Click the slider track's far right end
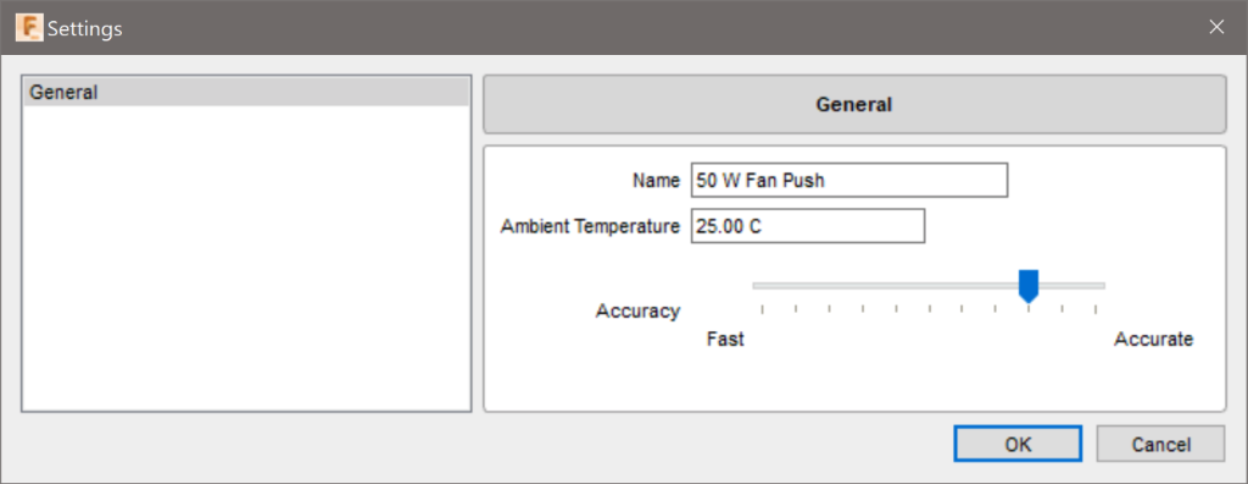 (1101, 285)
